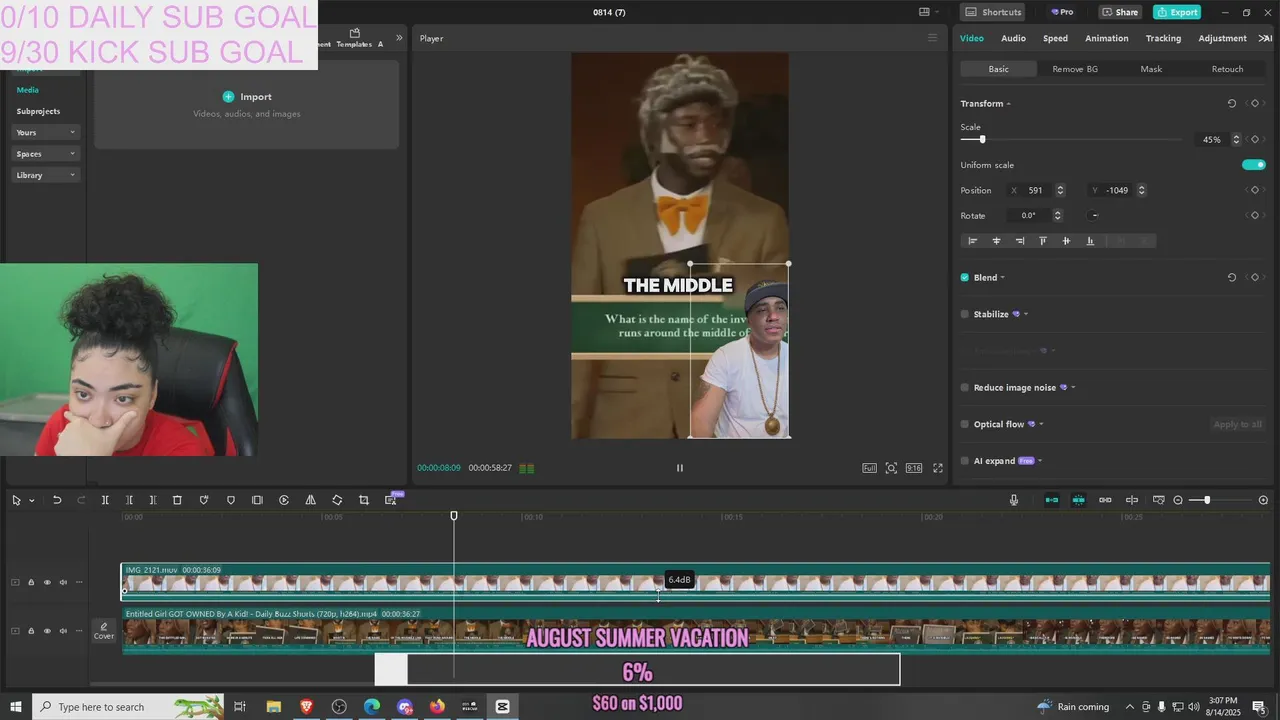This screenshot has width=1280, height=720.
Task: Click the player zoom scan icon
Action: [891, 468]
